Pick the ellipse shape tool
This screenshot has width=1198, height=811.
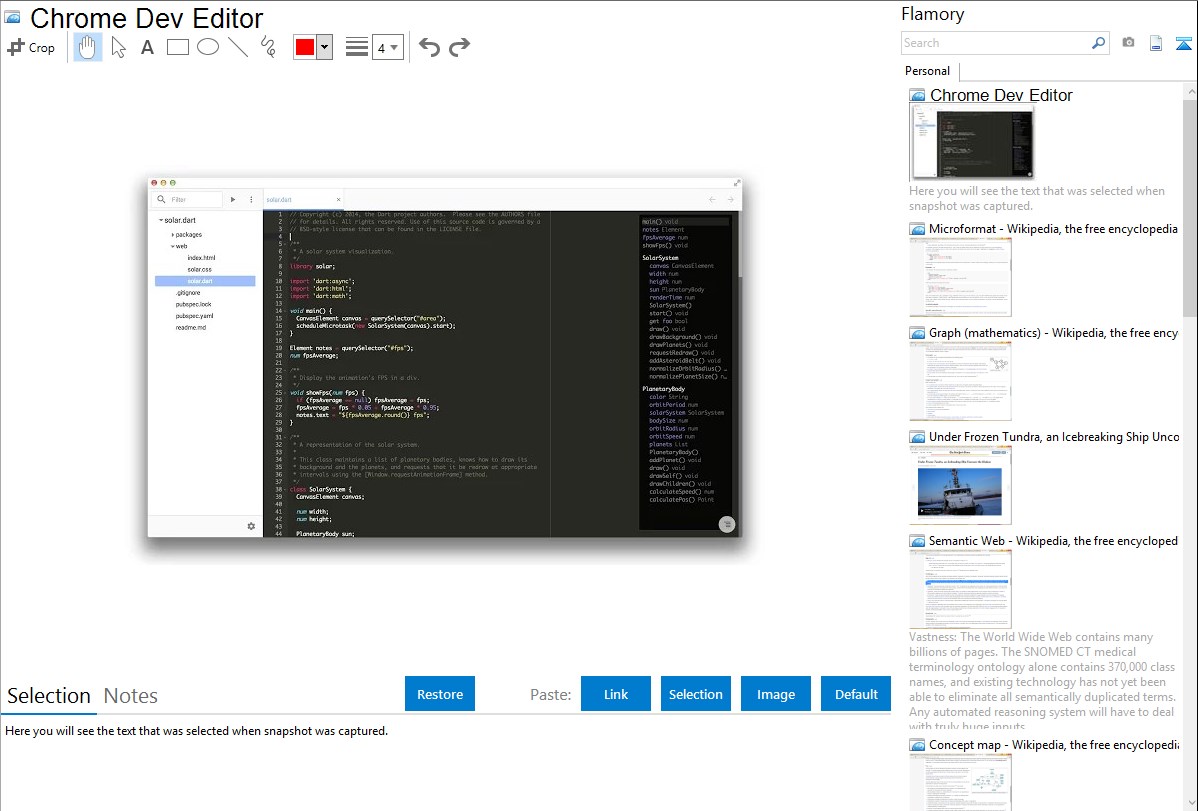click(208, 47)
